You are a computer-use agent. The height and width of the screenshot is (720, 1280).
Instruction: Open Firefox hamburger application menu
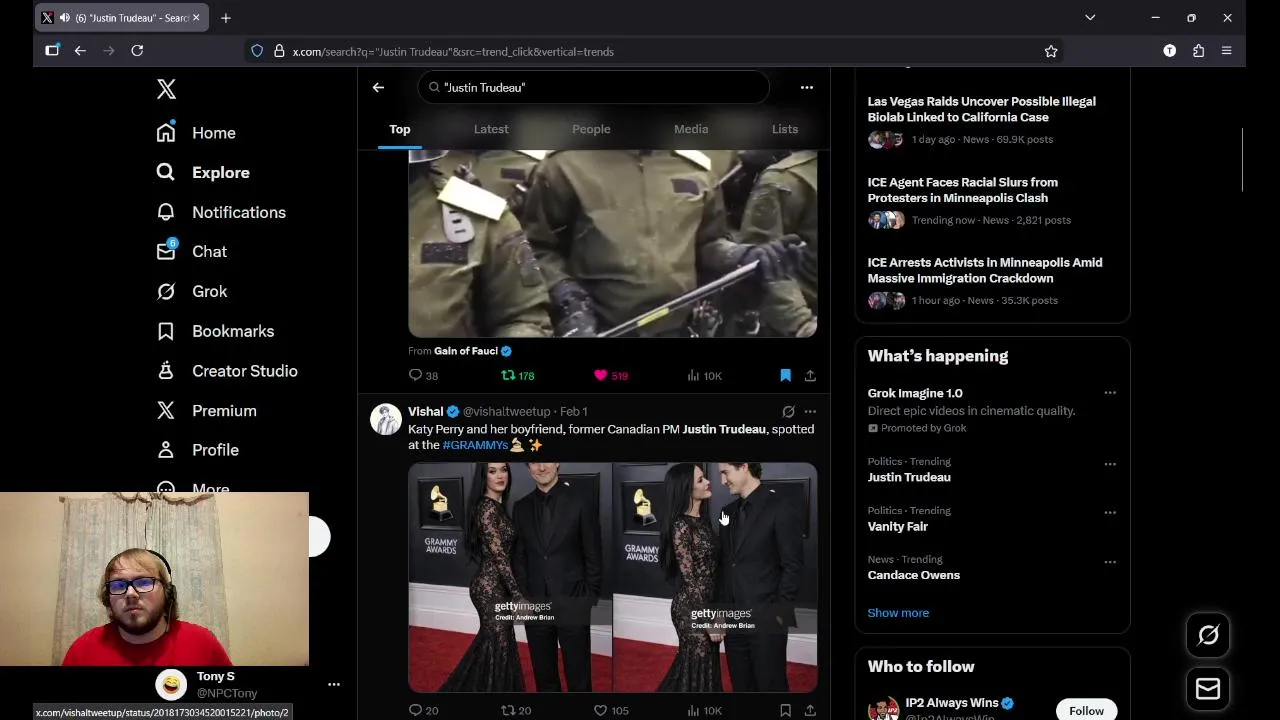[1227, 51]
